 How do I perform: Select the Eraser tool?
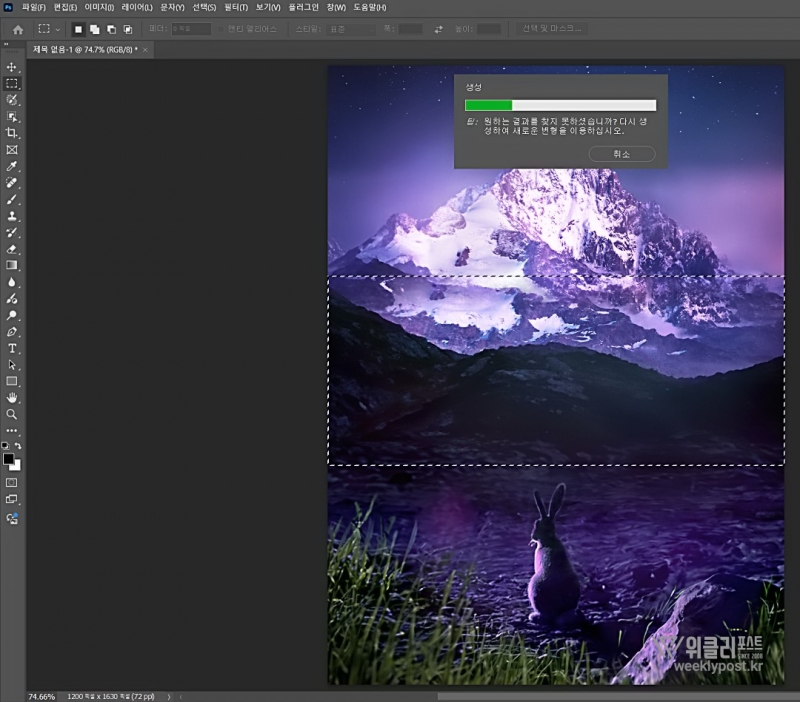coord(12,249)
